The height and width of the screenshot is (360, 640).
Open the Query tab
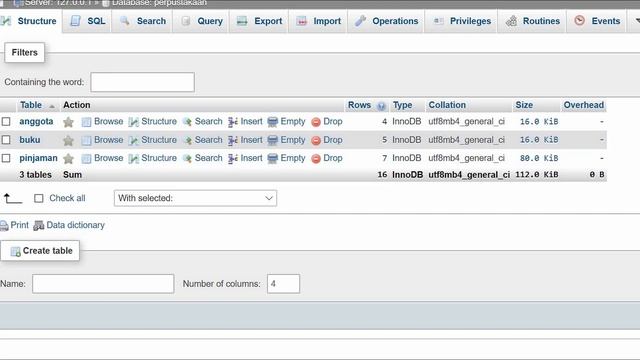click(x=201, y=21)
